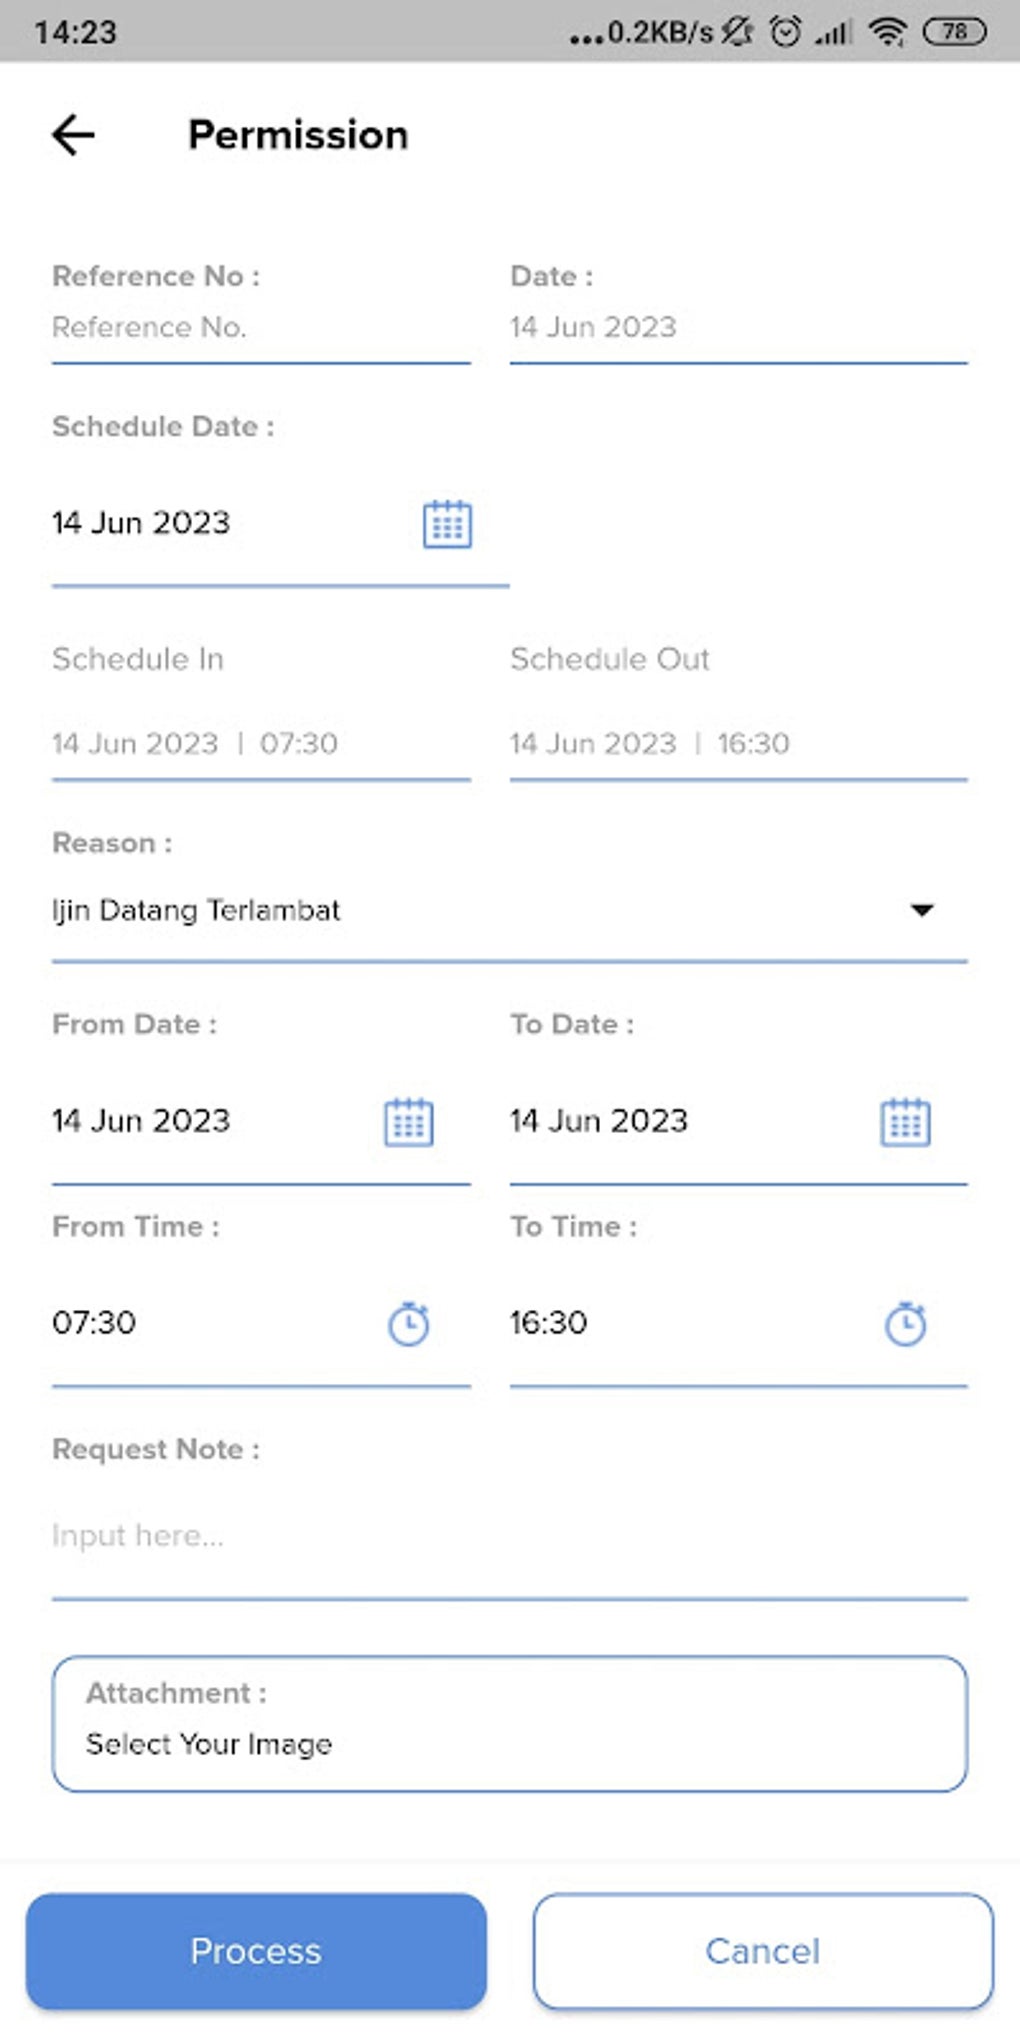This screenshot has height=2040, width=1020.
Task: Tap the Wi-Fi icon in status bar
Action: (887, 32)
